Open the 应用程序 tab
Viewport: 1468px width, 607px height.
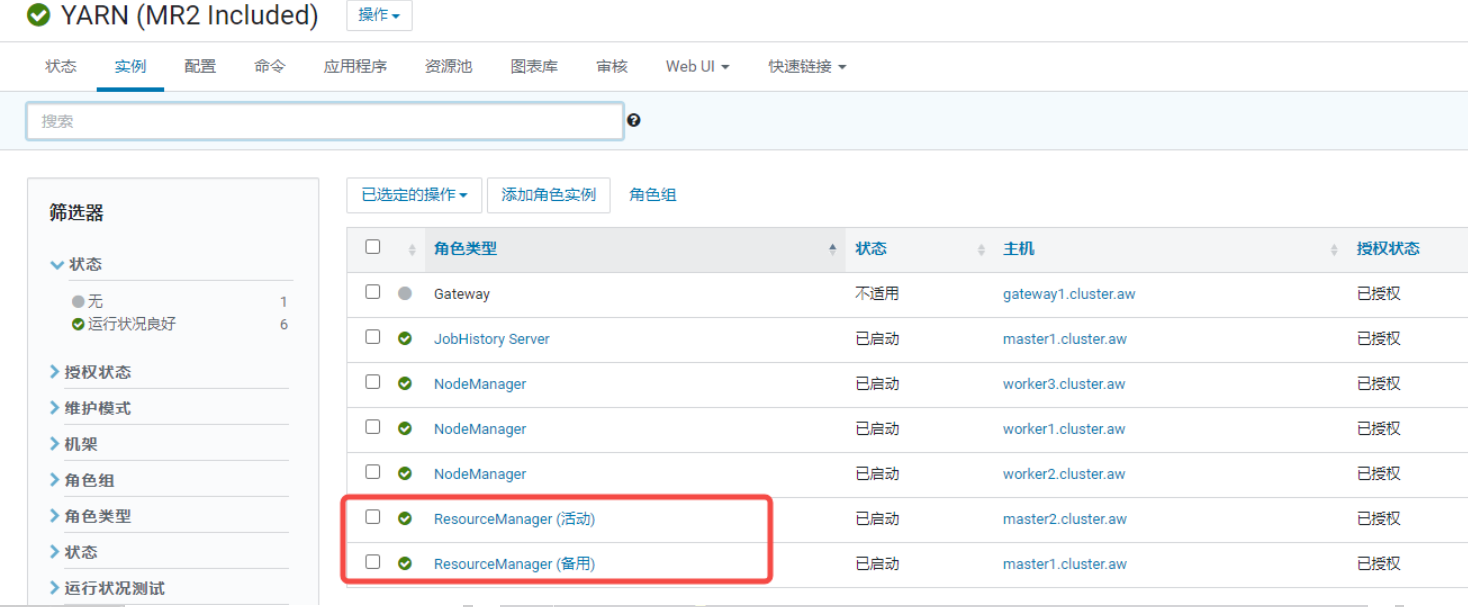point(355,67)
